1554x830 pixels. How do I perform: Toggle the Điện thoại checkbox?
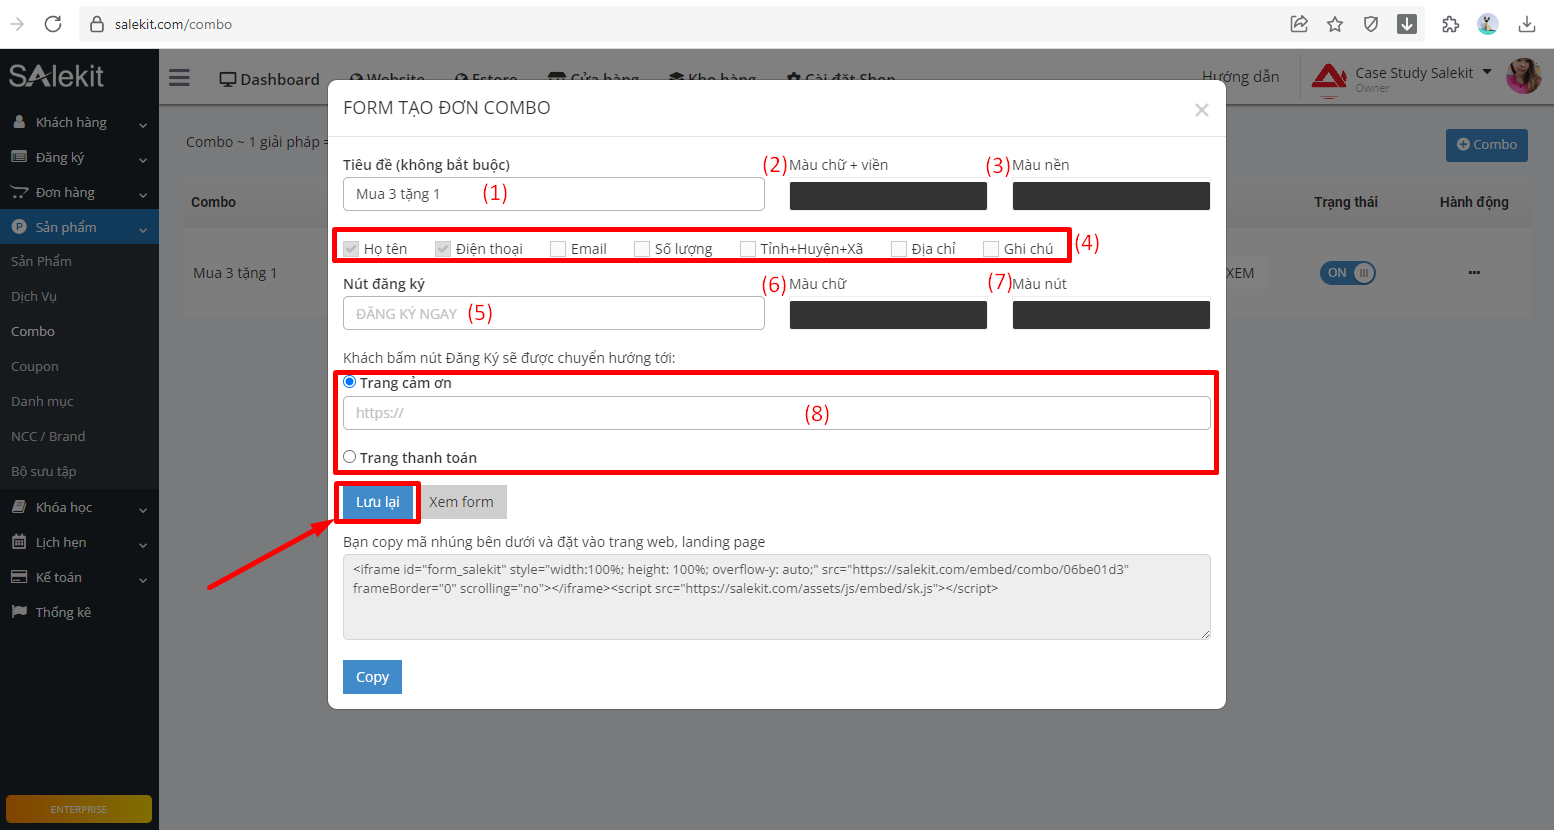[443, 248]
